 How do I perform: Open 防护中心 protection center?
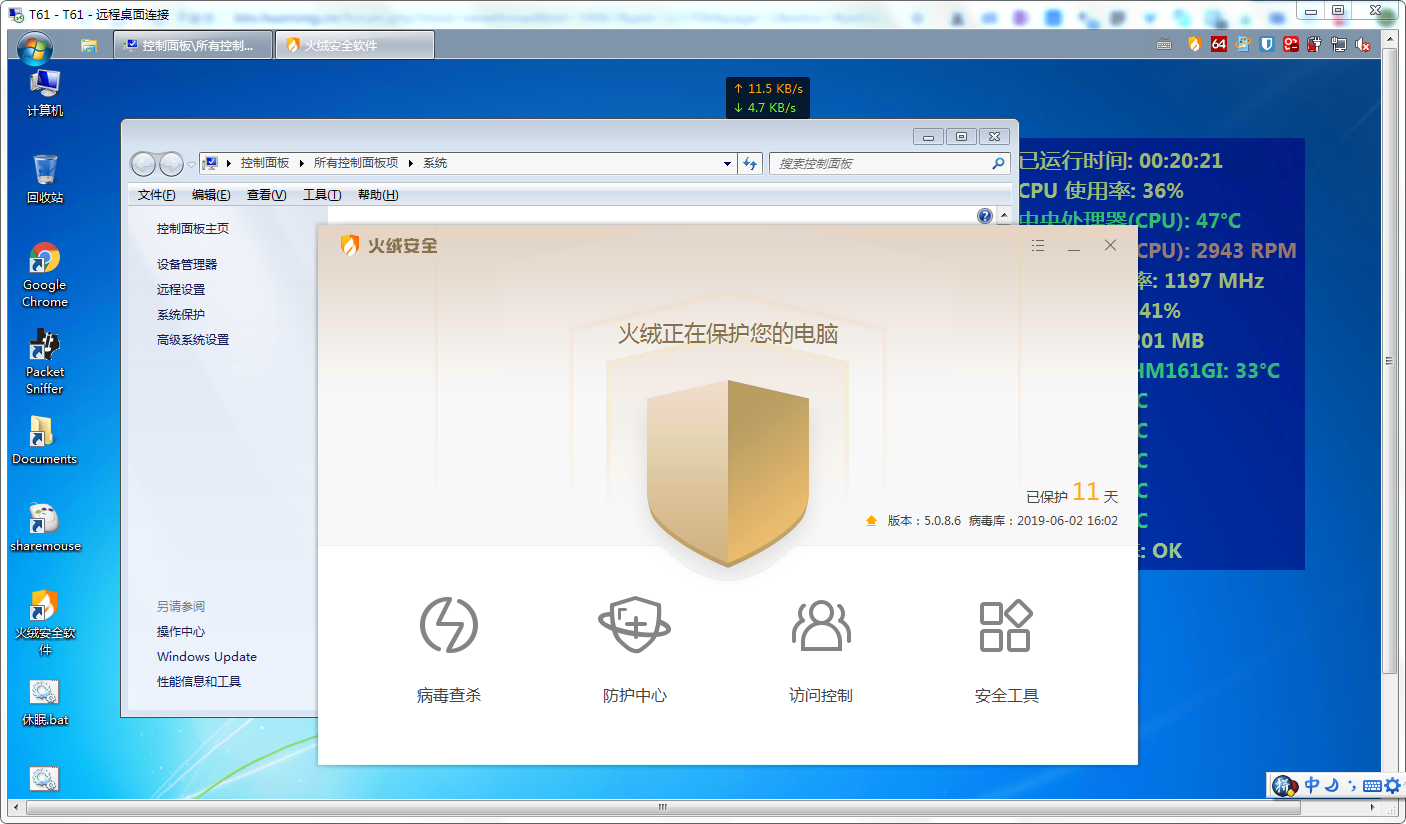tap(635, 648)
